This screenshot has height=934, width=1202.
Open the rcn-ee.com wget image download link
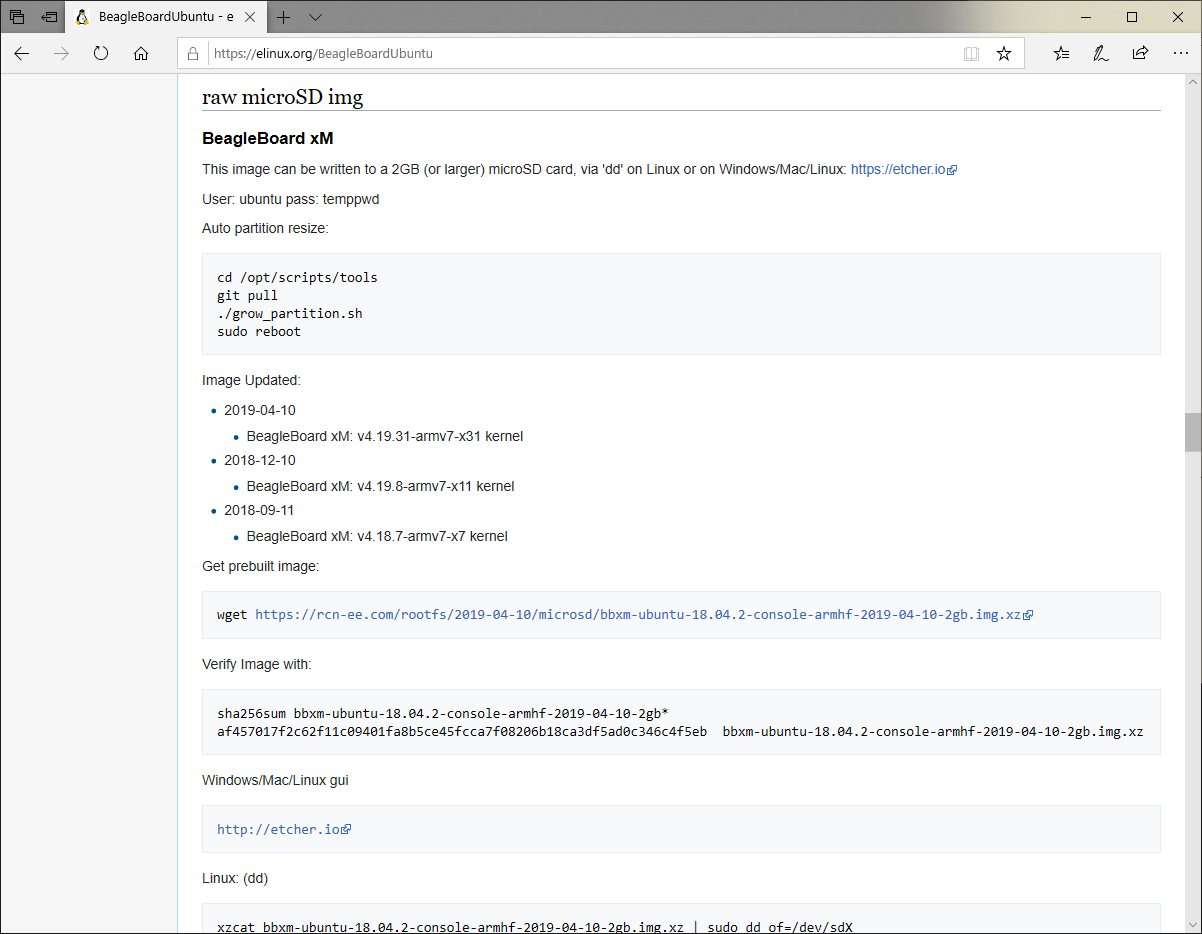pos(638,615)
